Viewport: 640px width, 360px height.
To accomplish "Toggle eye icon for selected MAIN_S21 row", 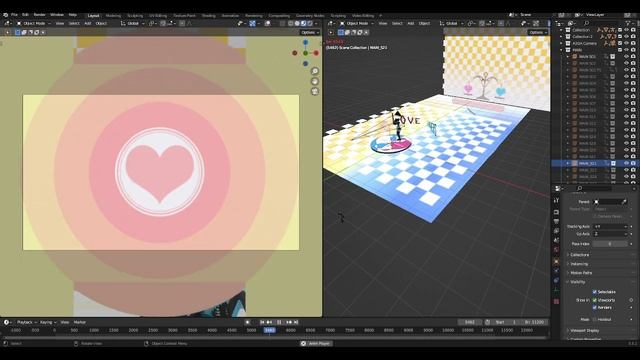I will coord(627,163).
